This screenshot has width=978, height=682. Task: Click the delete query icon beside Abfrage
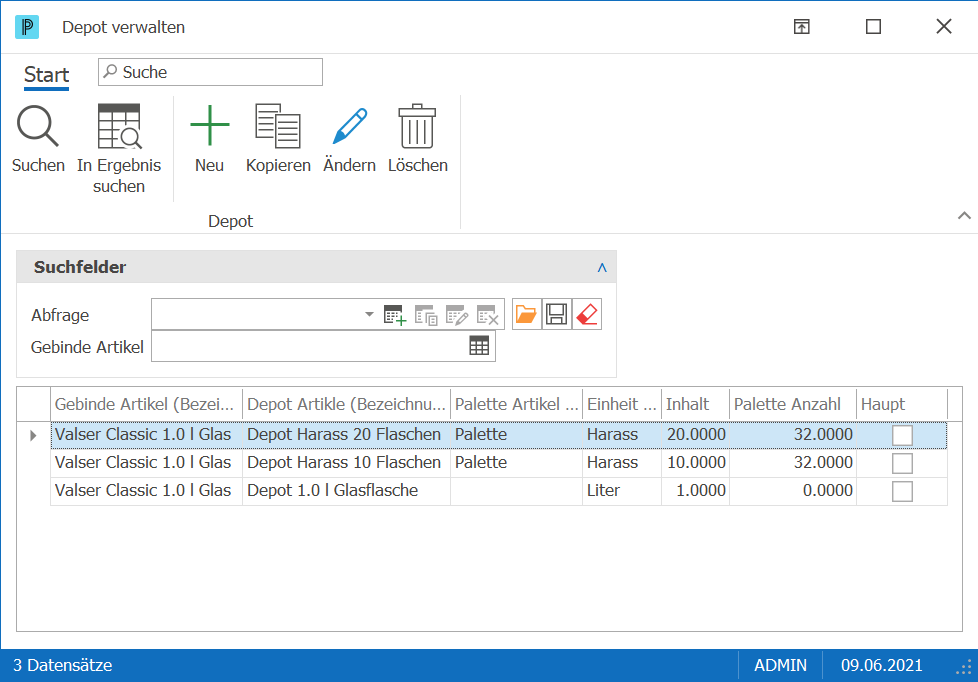coord(488,314)
